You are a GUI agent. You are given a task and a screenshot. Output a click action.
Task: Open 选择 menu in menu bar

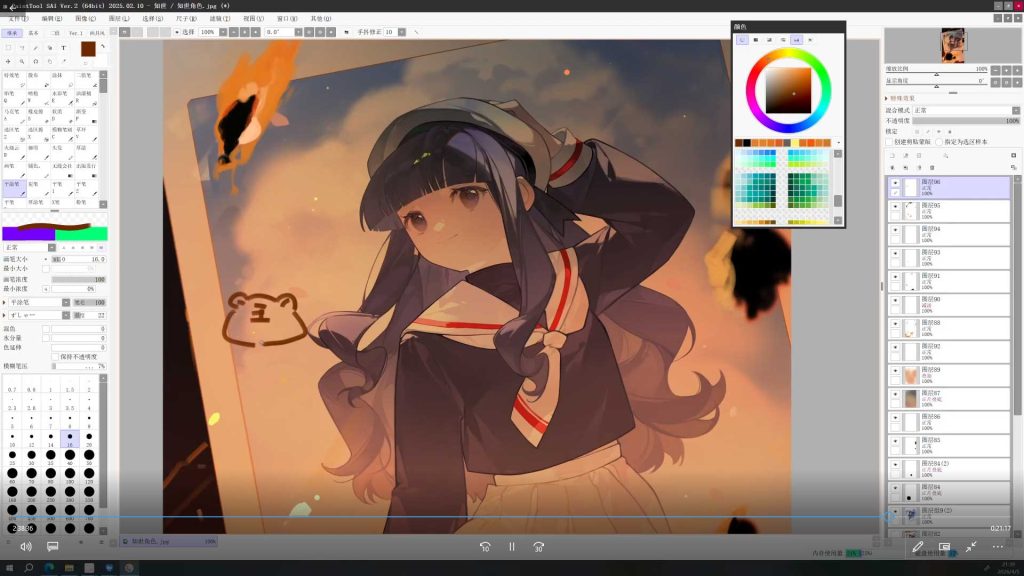coord(152,19)
